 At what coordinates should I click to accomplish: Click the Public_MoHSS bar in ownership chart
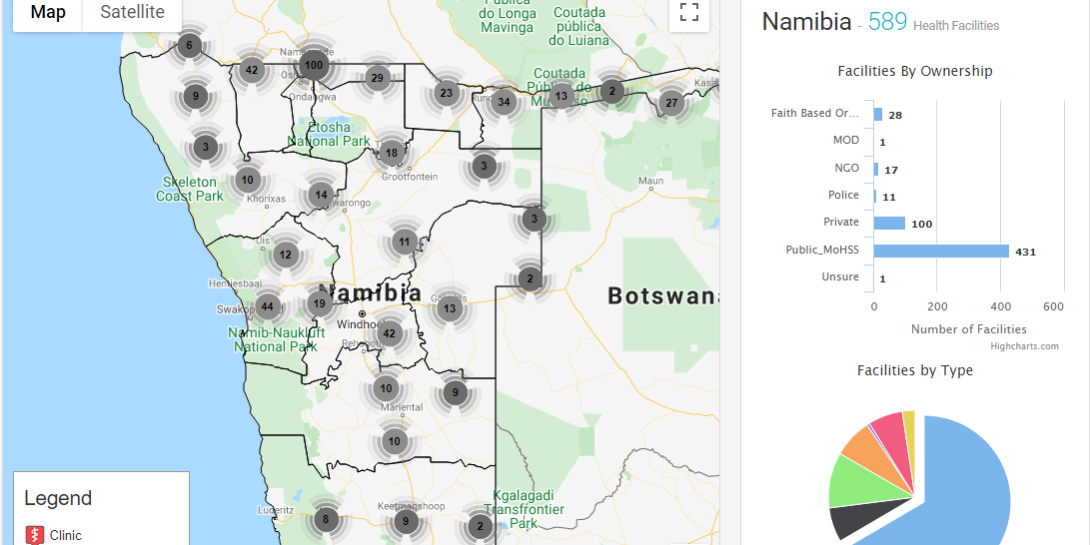[941, 251]
